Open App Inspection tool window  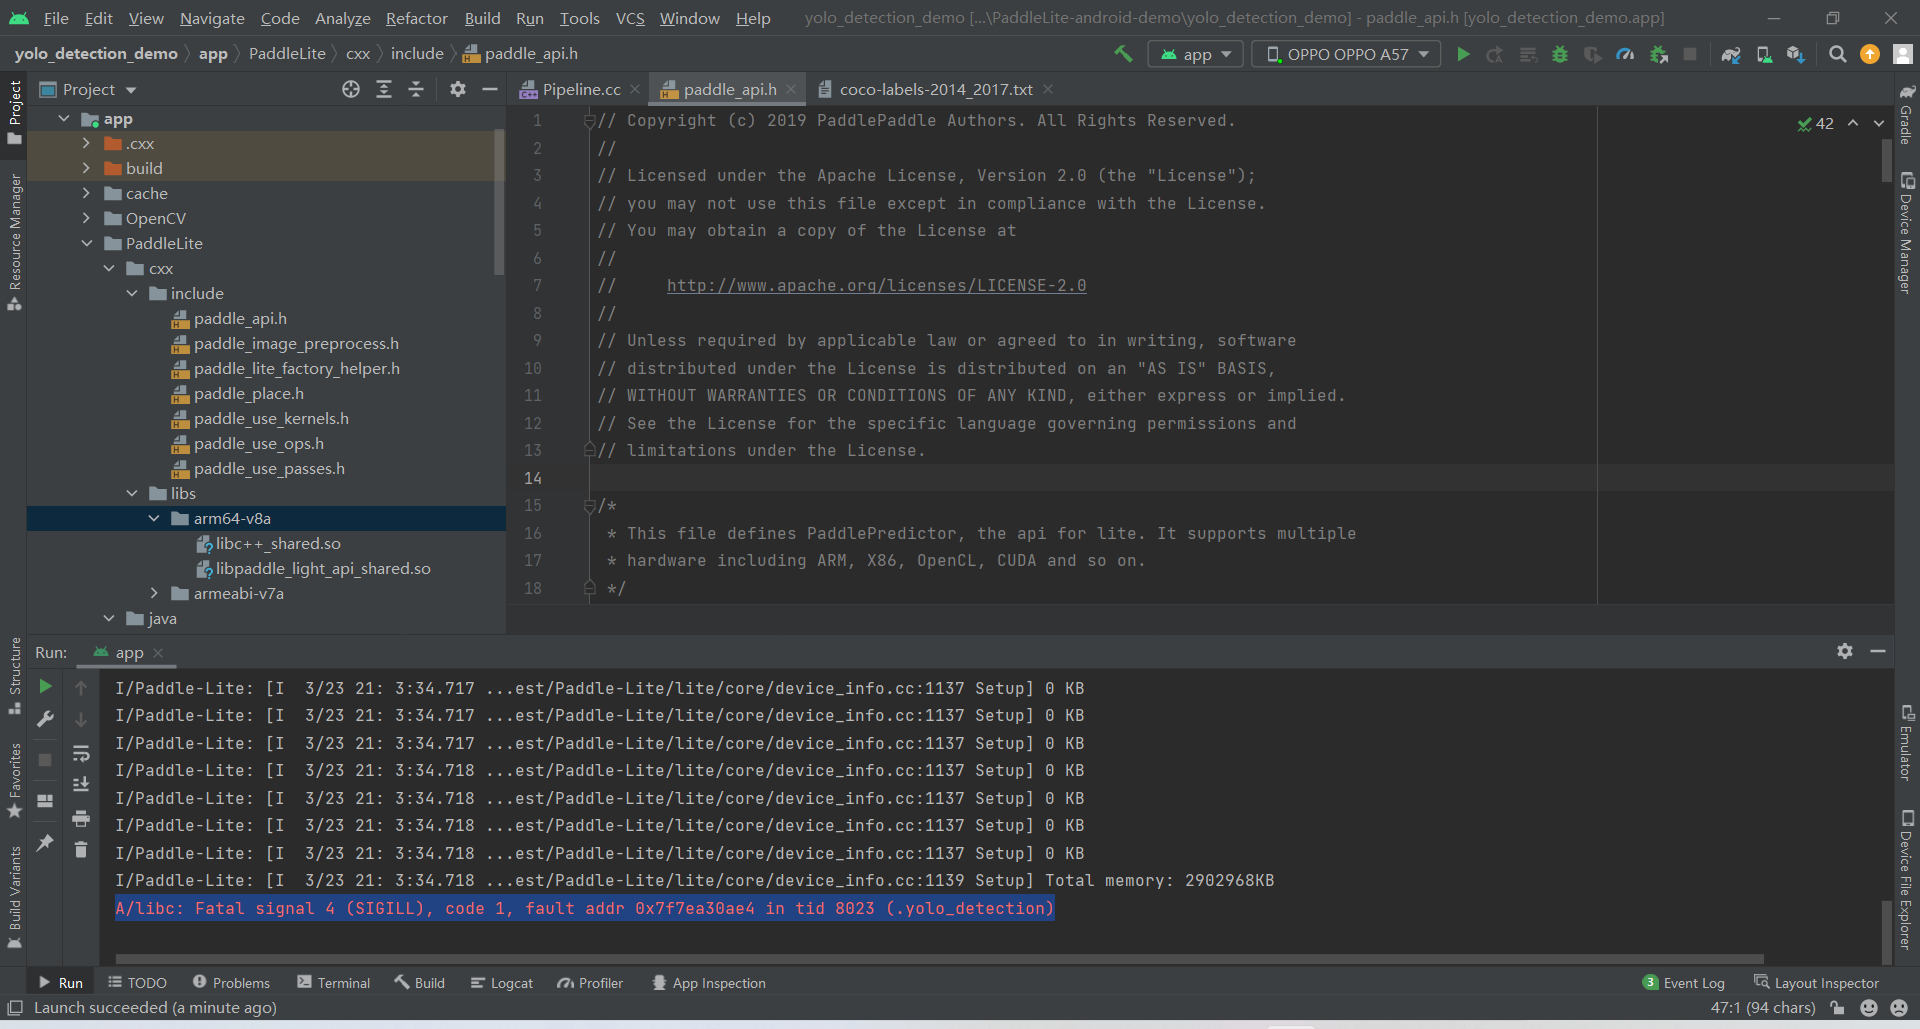[708, 983]
